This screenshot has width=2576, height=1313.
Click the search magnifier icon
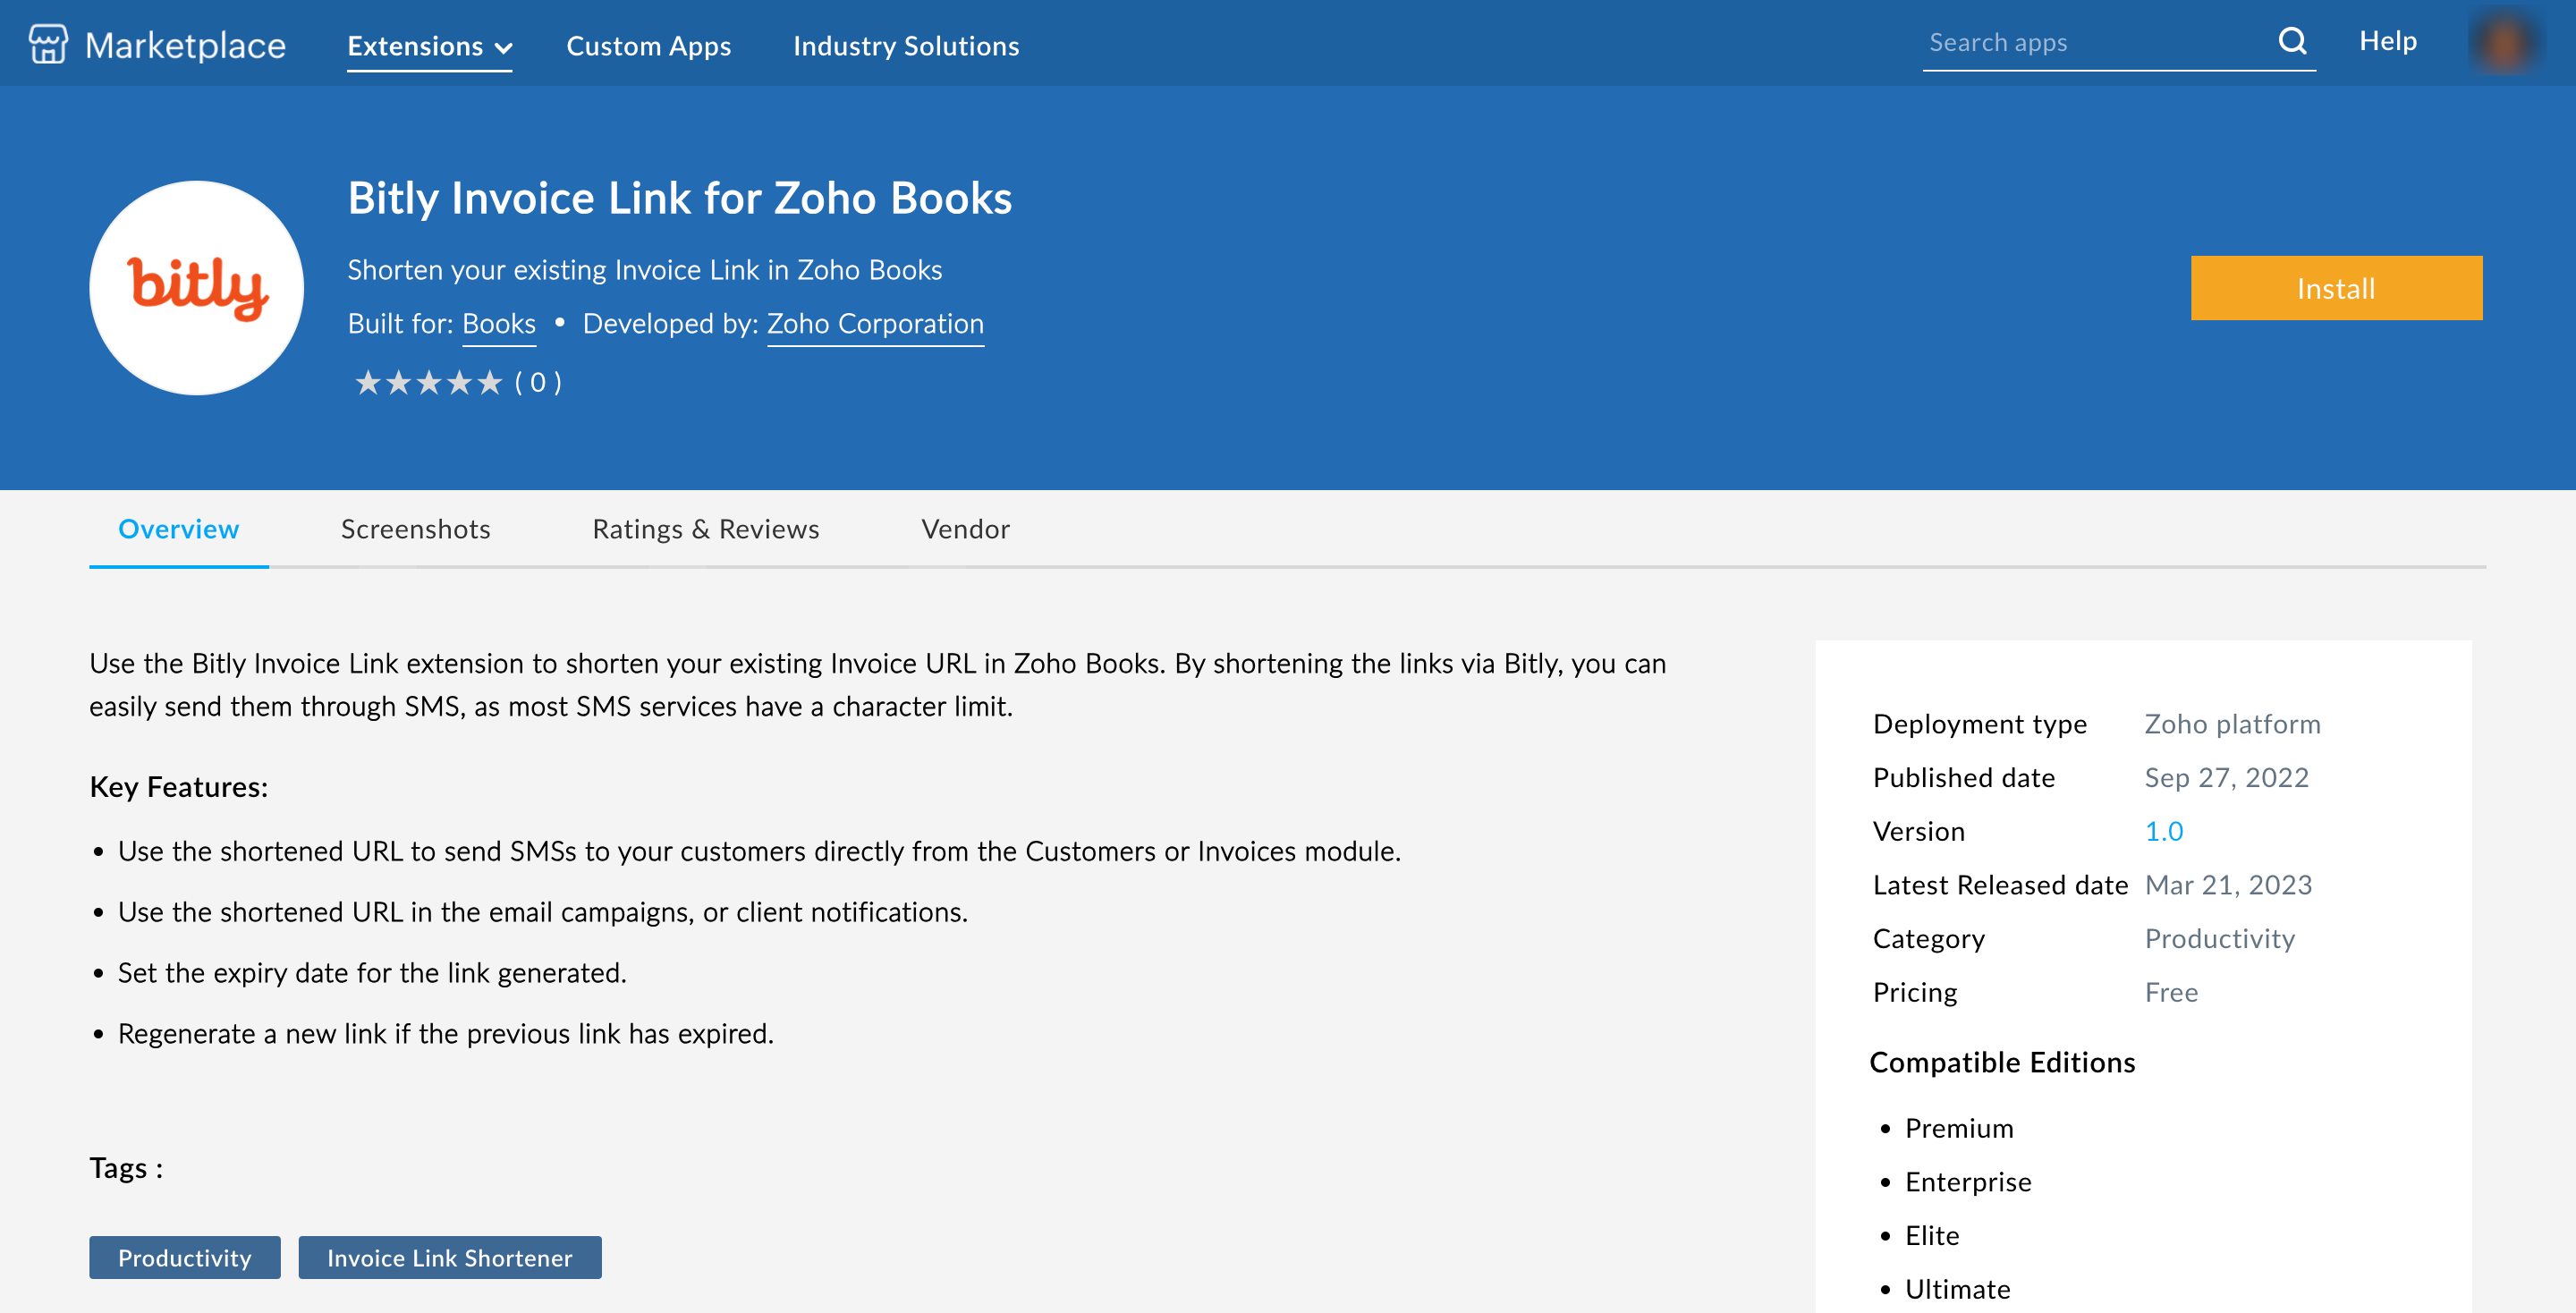tap(2292, 42)
